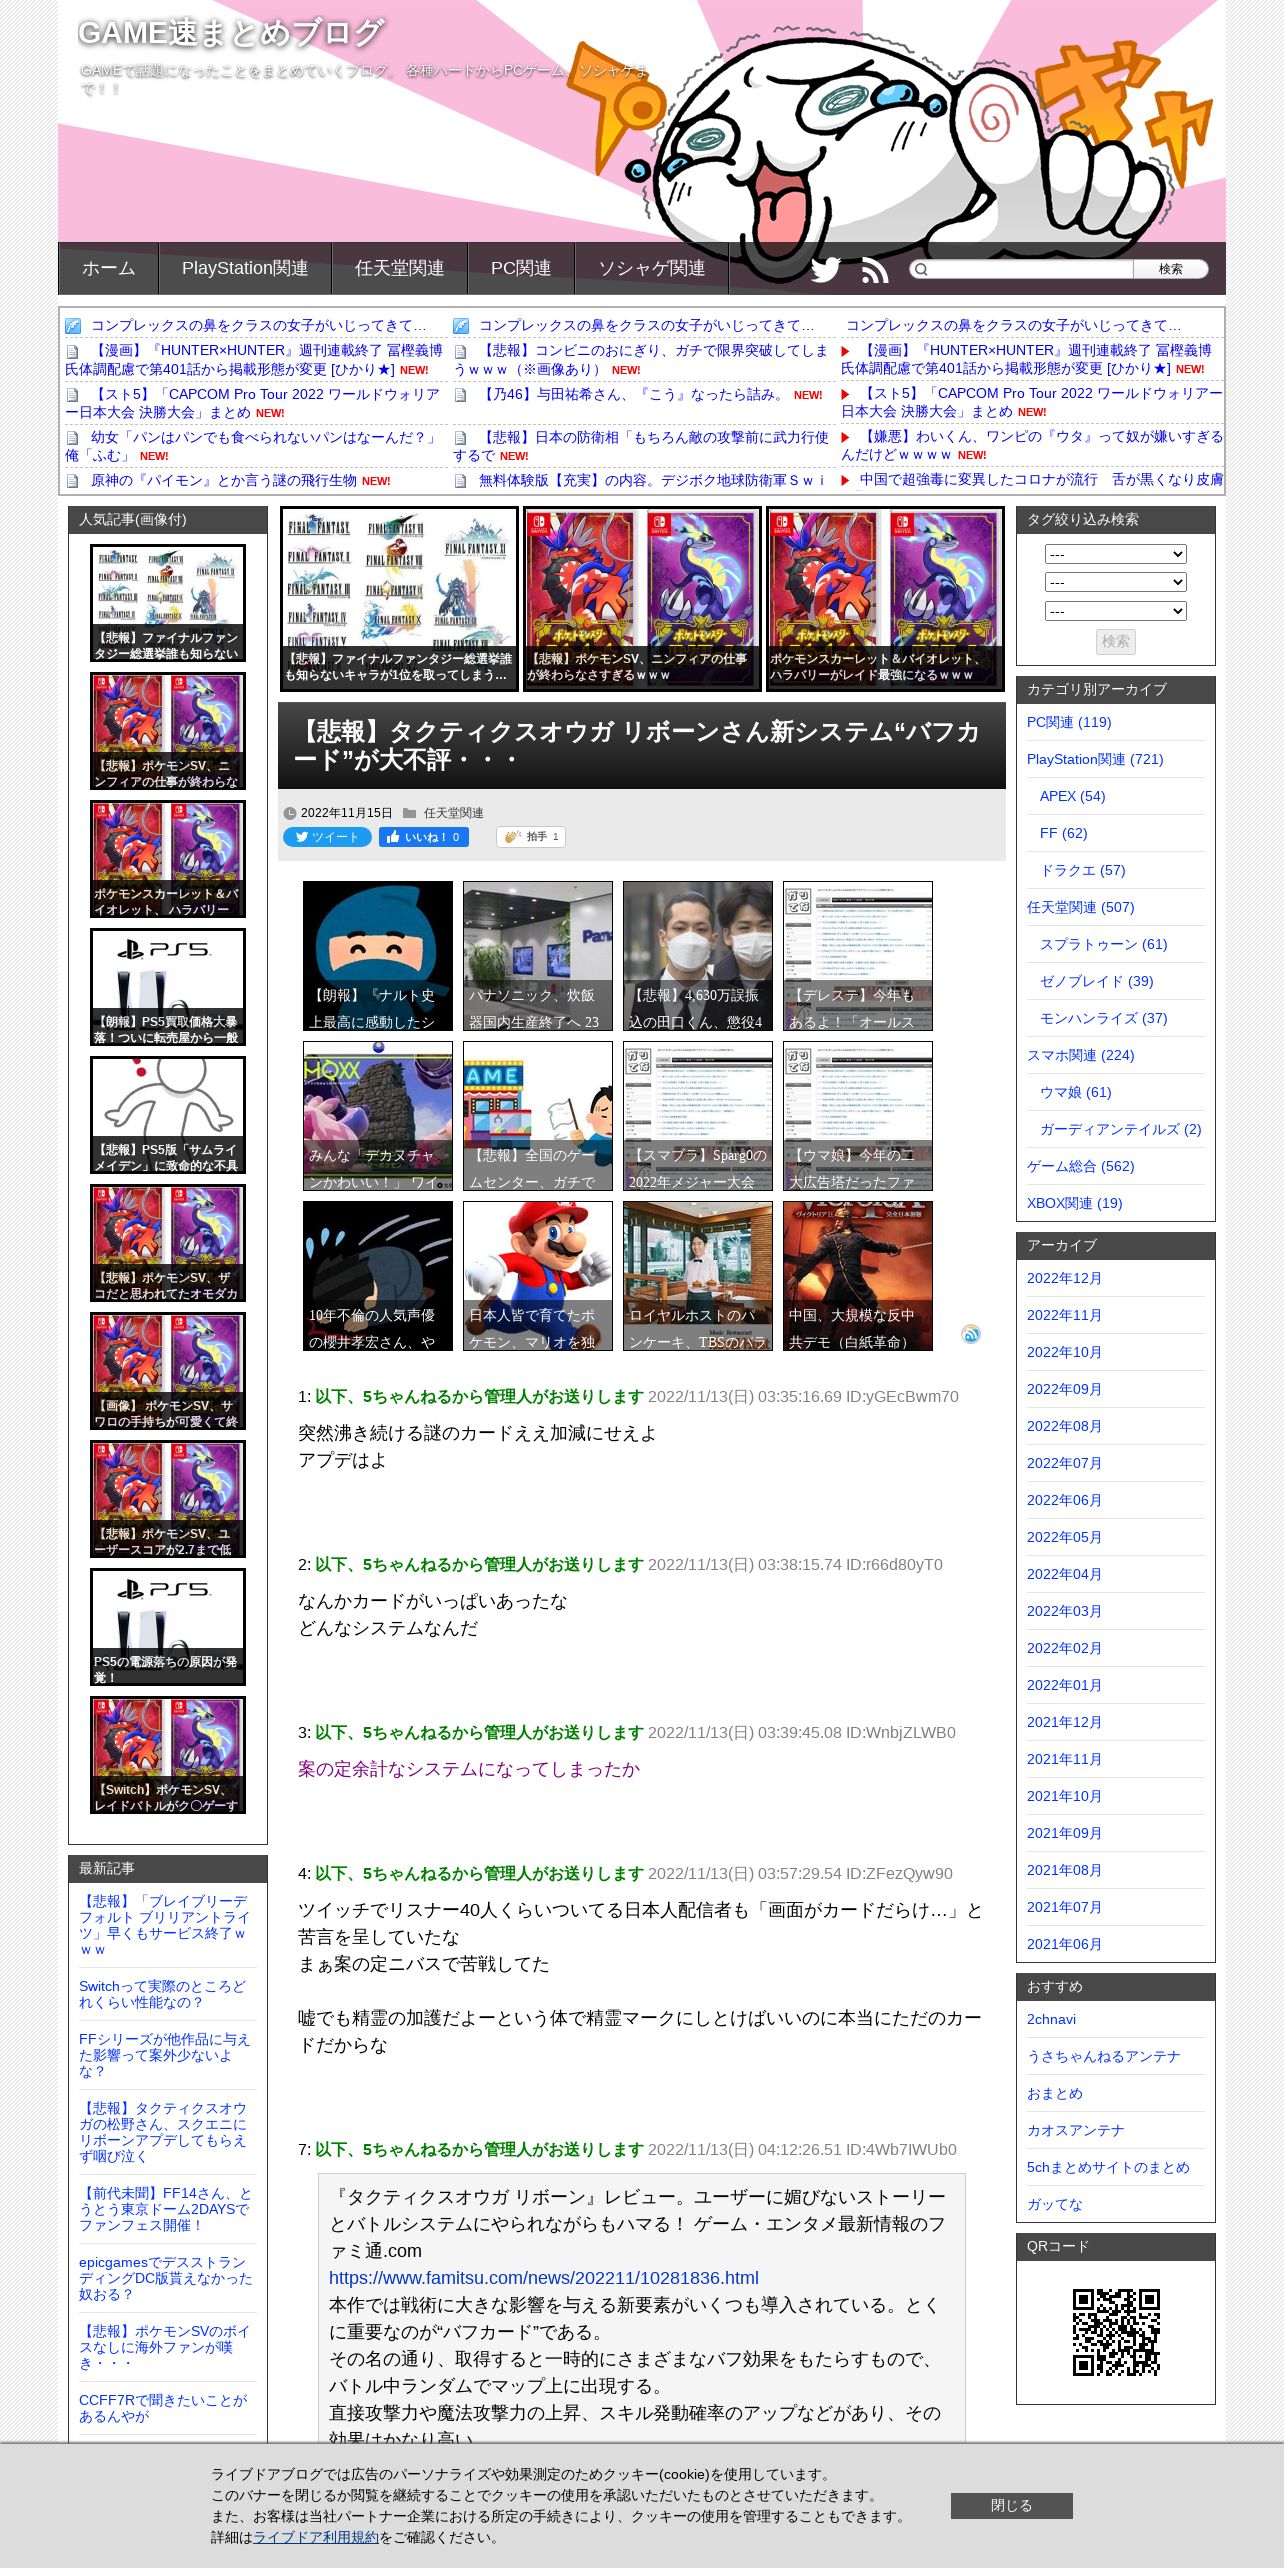The height and width of the screenshot is (2568, 1284).
Task: Open the second tag filter dropdown
Action: click(1115, 582)
